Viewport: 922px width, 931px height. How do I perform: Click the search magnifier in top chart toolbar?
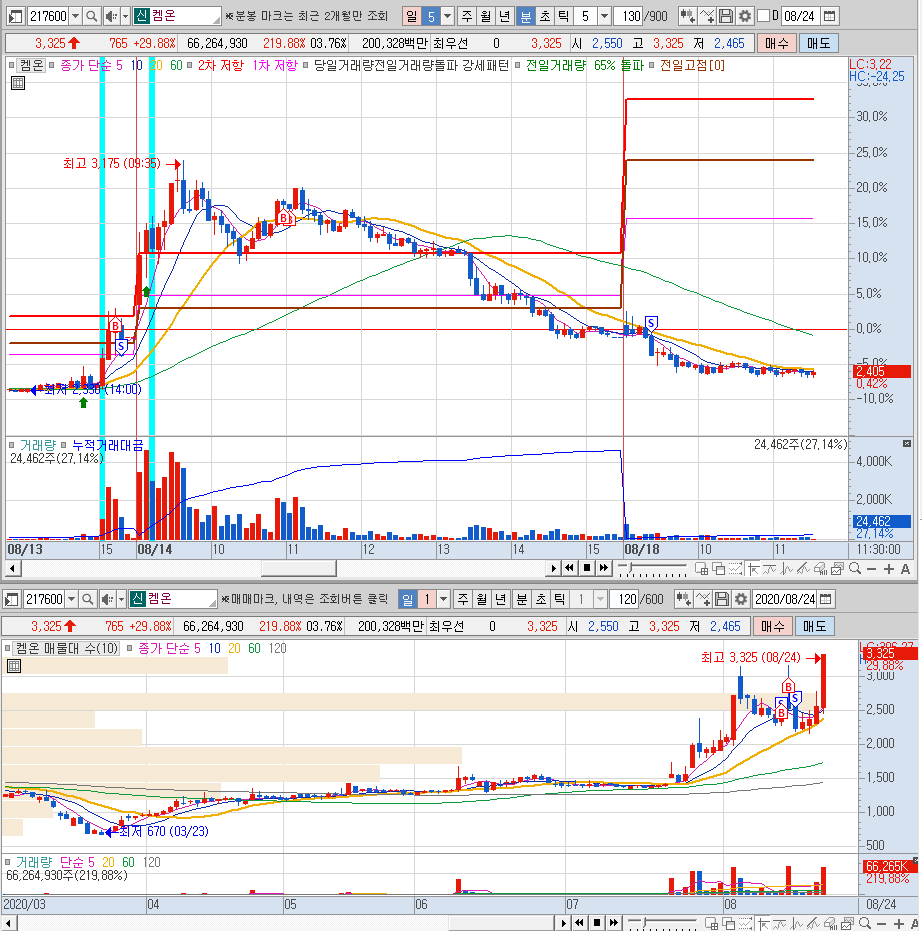pyautogui.click(x=91, y=16)
